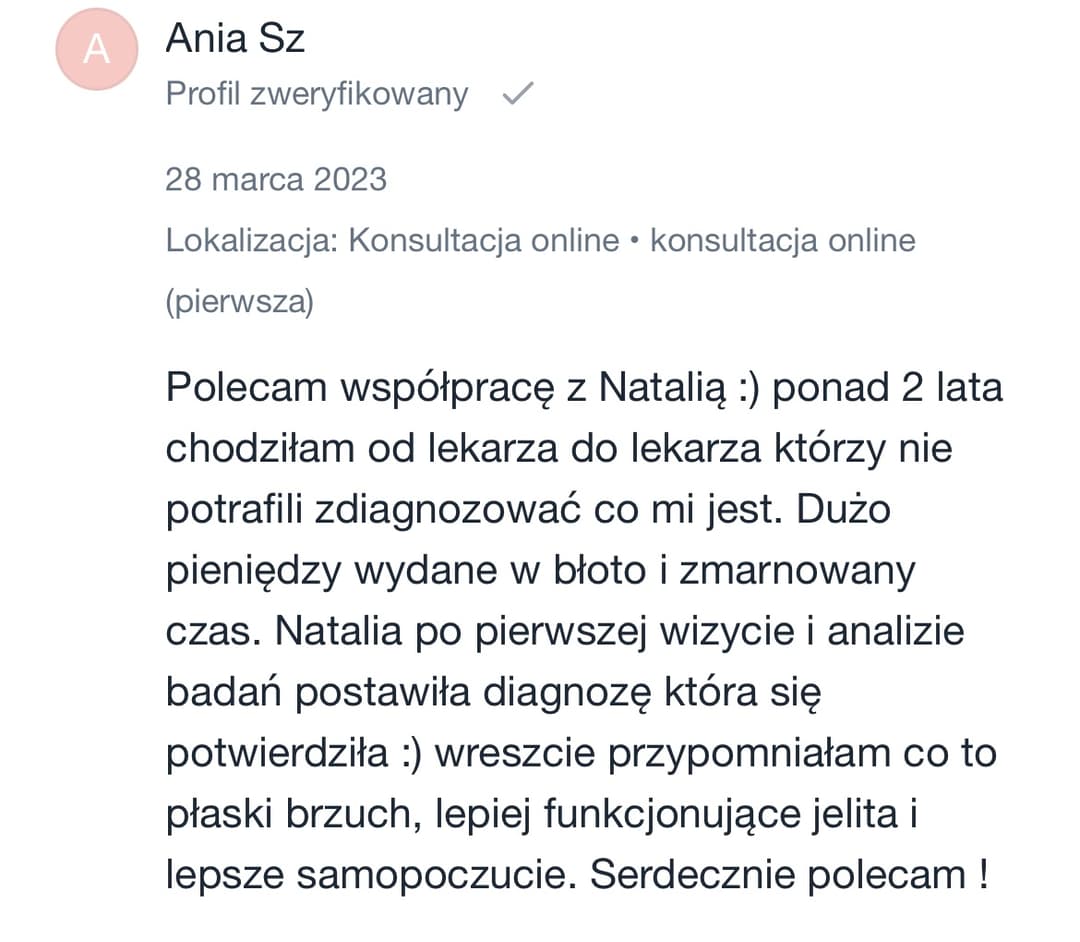
Task: Click the first smiley after 'Natalią'
Action: click(750, 387)
